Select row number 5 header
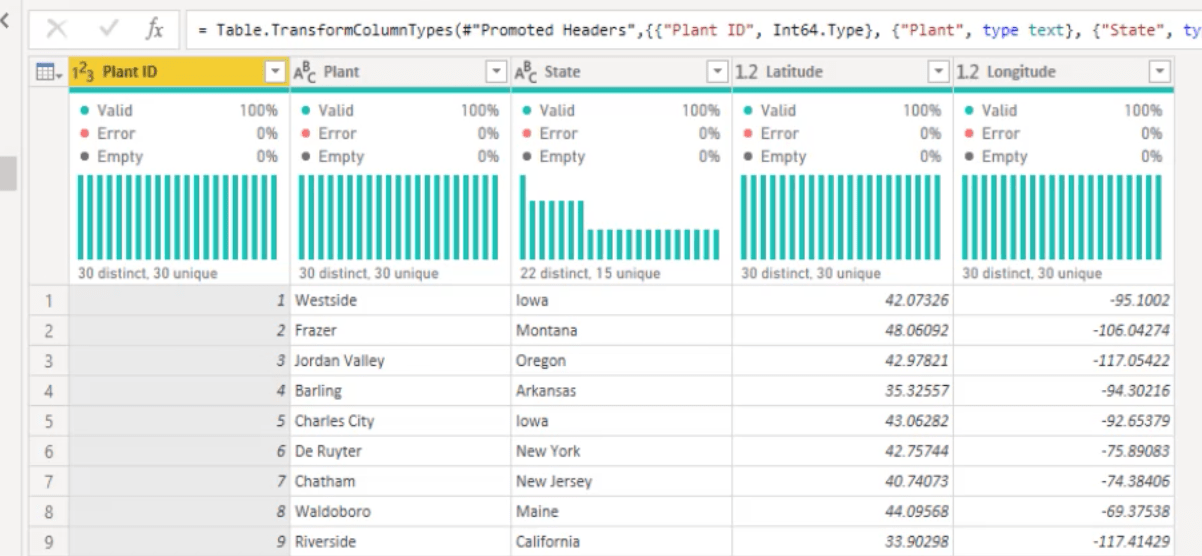Screen dimensions: 1202x556 coord(48,421)
